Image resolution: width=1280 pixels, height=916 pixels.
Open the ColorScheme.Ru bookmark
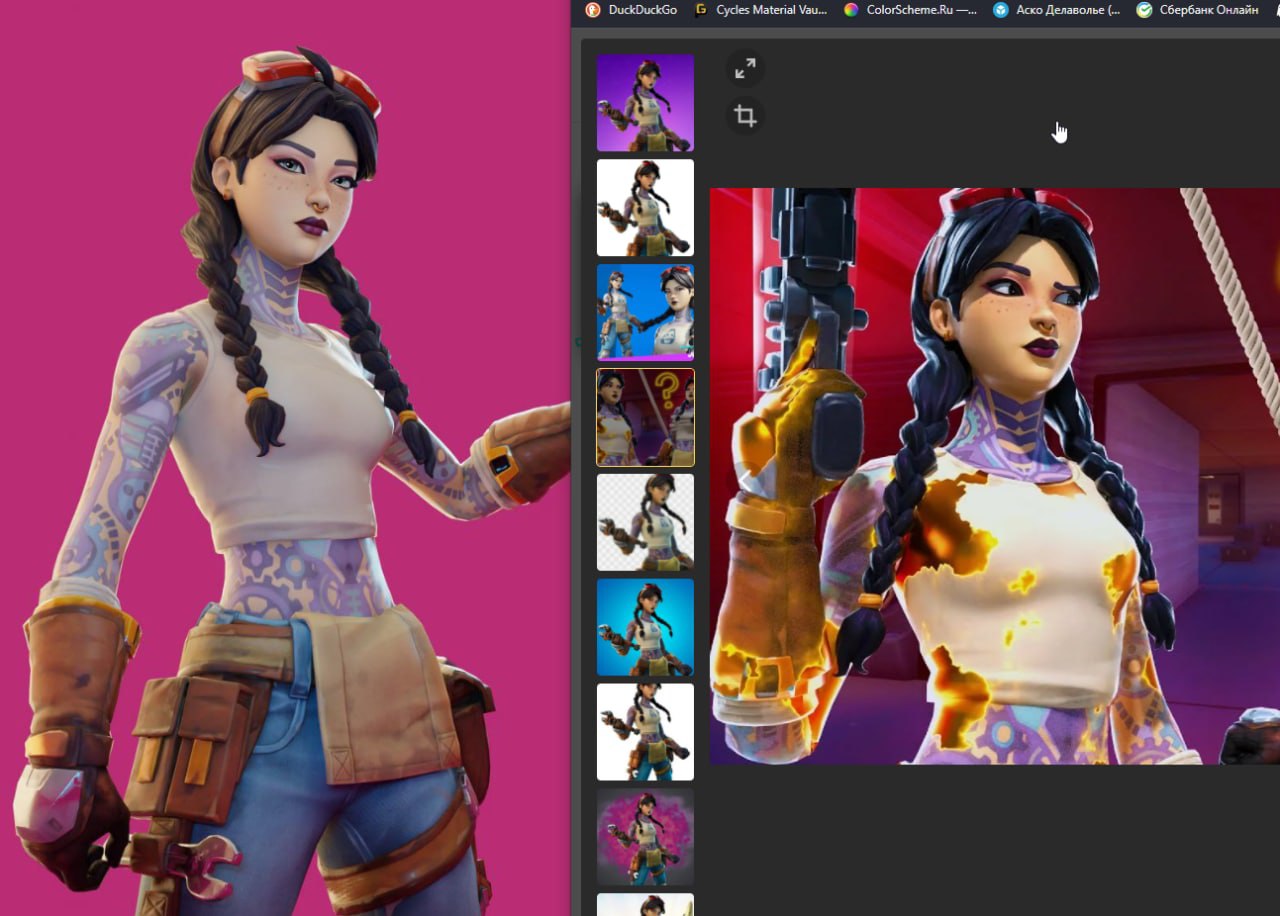(x=912, y=10)
